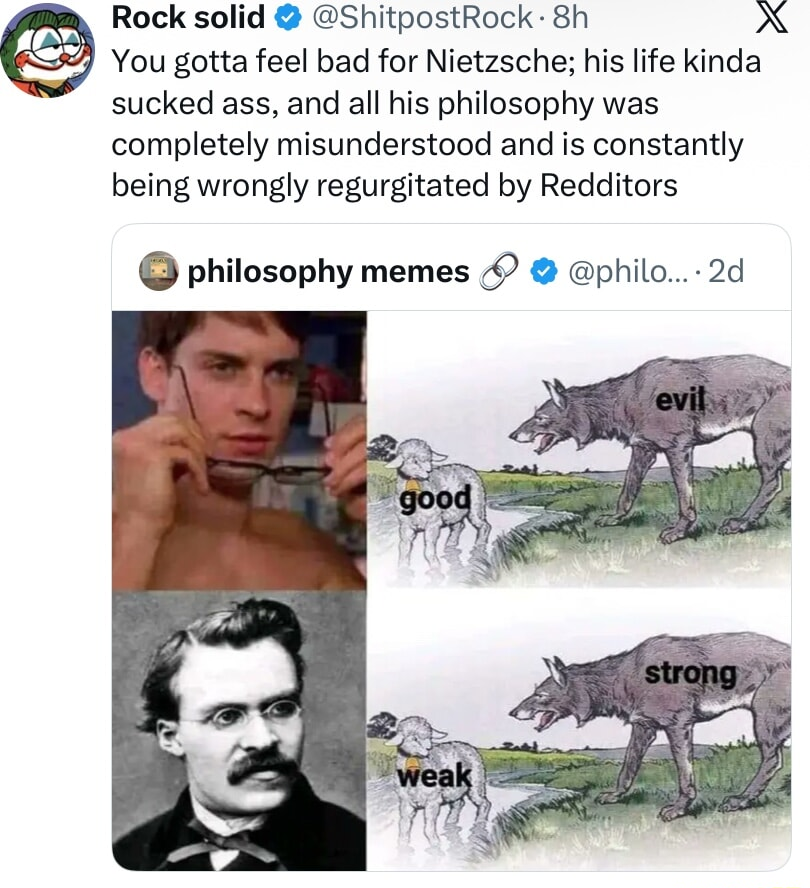Screen dimensions: 810x888
Task: Click Rock solid's Garfield profile avatar
Action: 48,48
